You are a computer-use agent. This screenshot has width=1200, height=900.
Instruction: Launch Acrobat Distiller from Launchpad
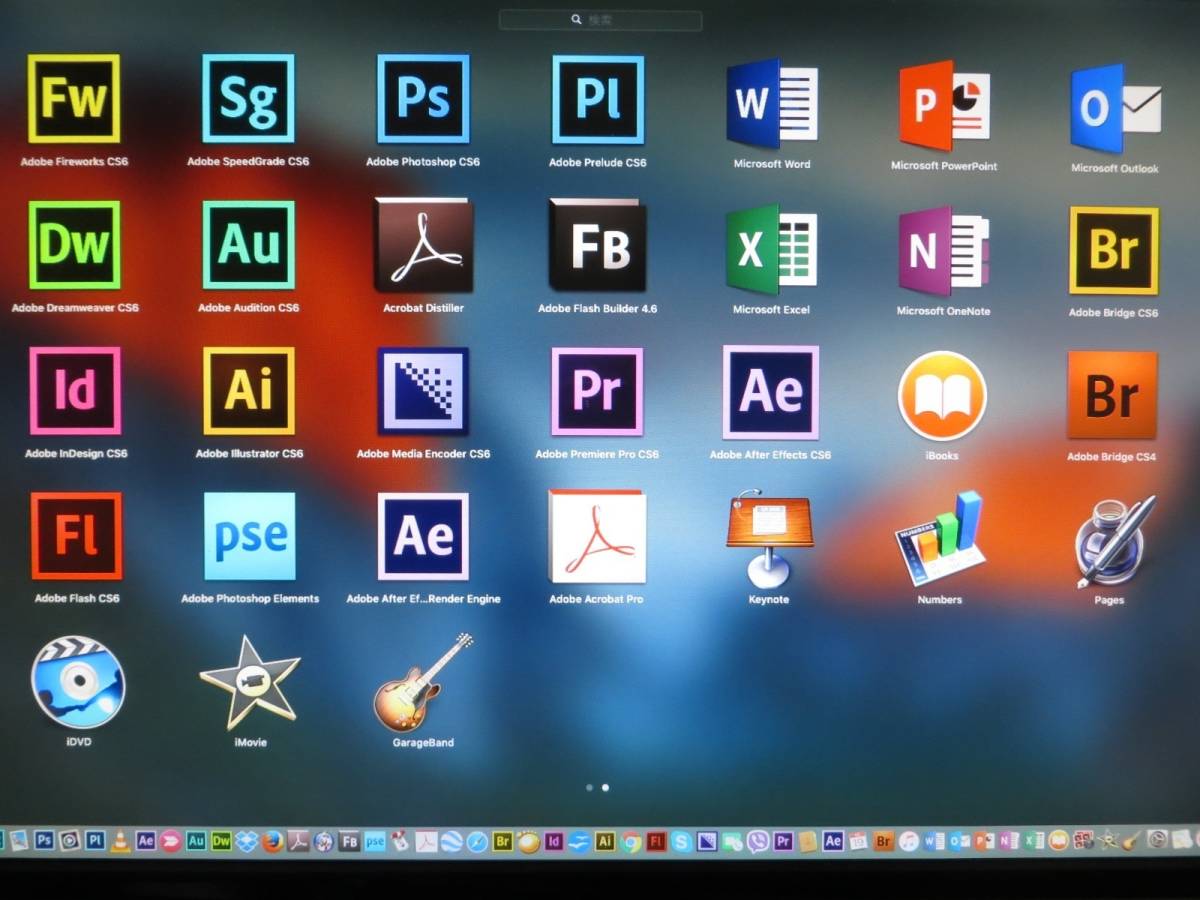point(423,244)
